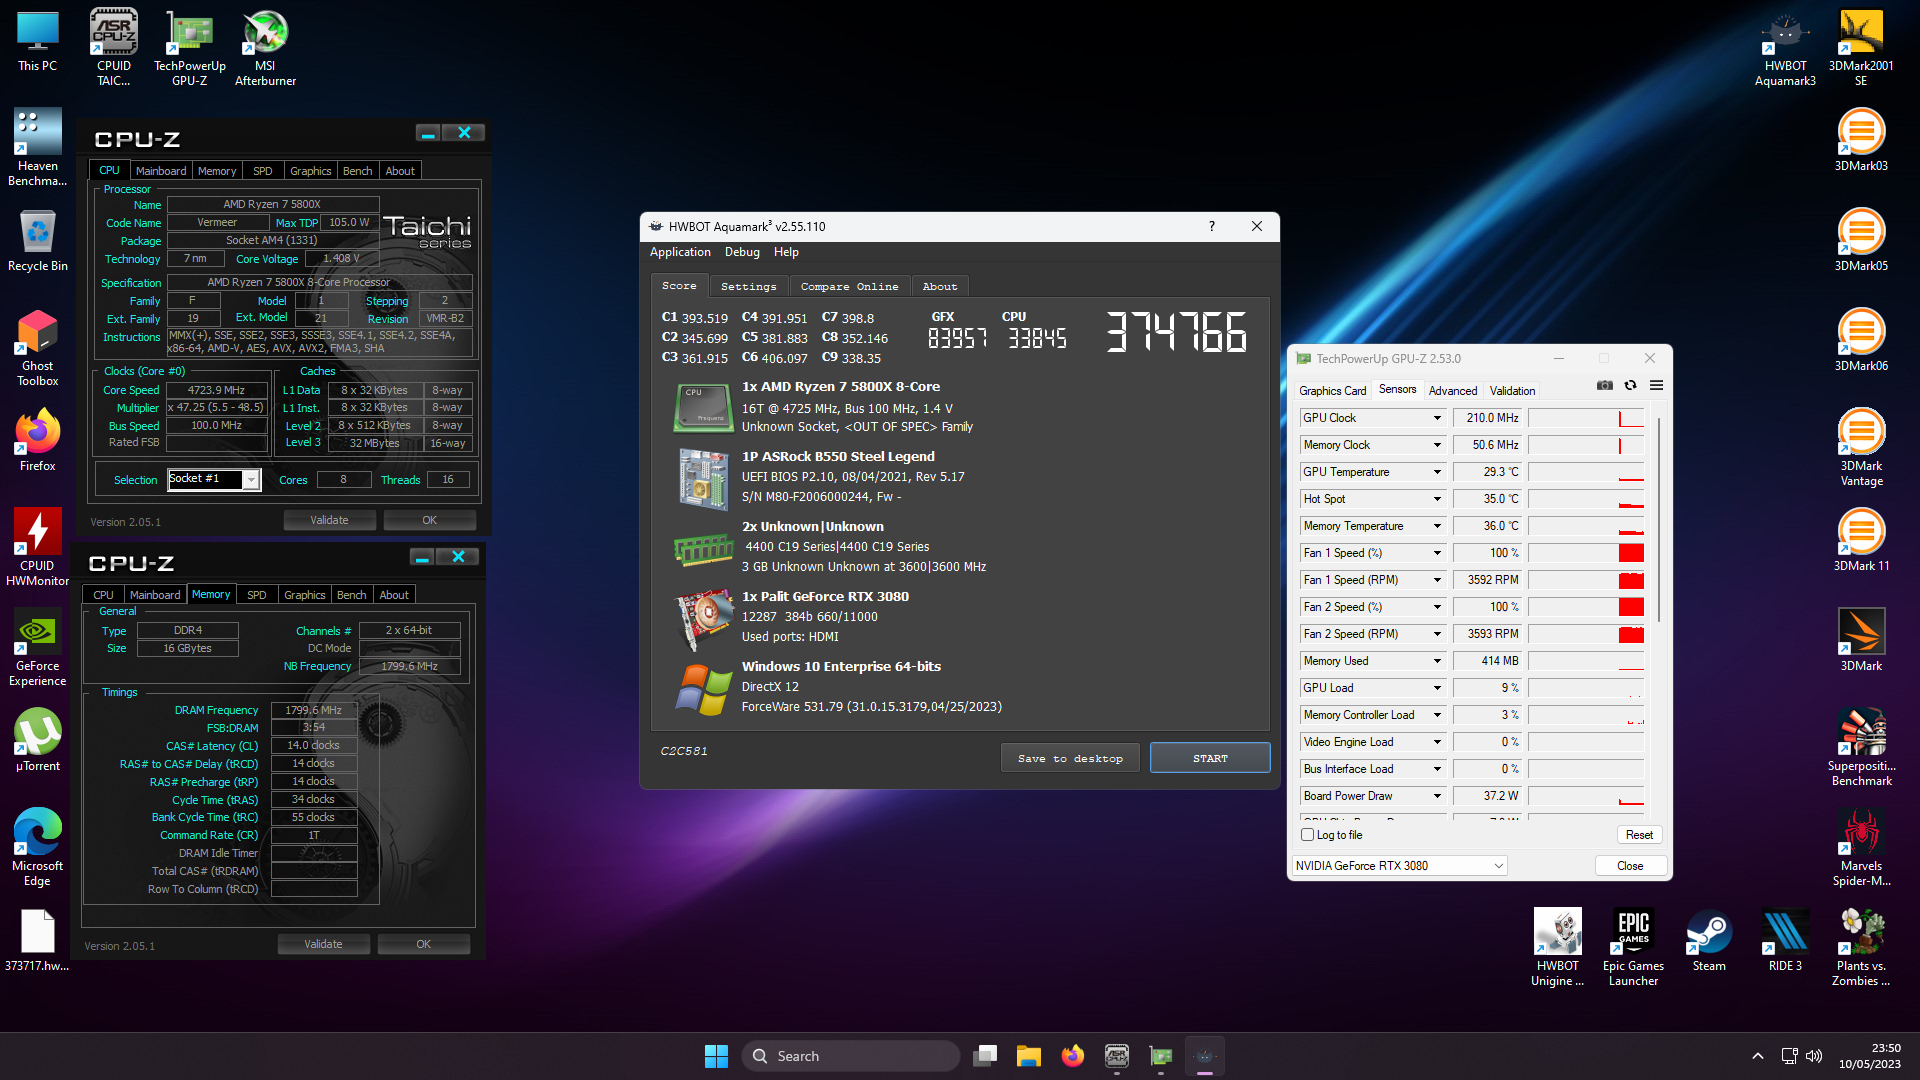Expand Fan 1 Speed (RPM) dropdown

[x=1437, y=580]
